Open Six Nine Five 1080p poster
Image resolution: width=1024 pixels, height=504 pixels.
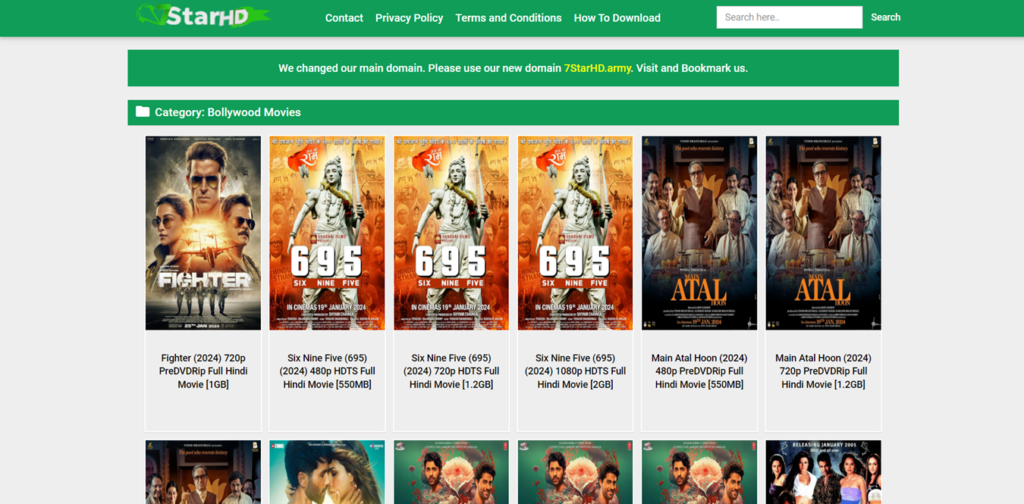(575, 233)
